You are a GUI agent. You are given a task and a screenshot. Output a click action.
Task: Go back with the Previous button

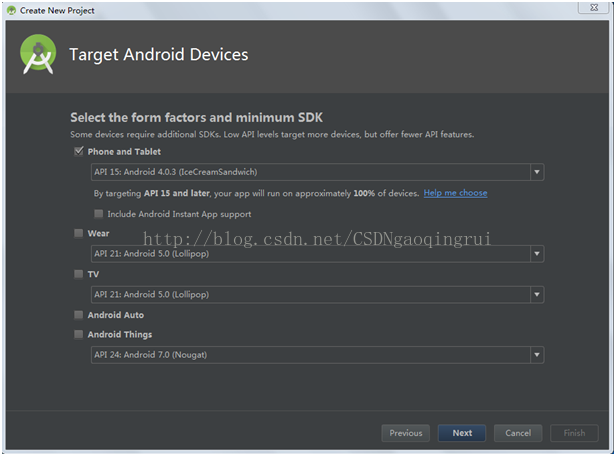point(405,433)
